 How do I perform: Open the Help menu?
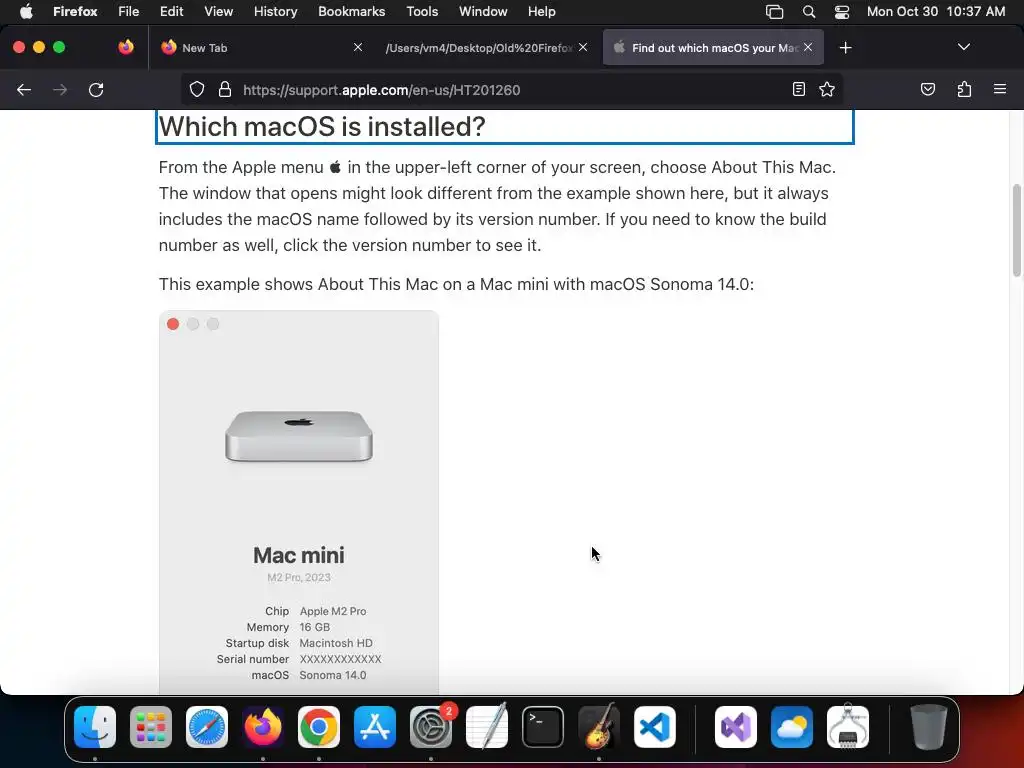[541, 12]
